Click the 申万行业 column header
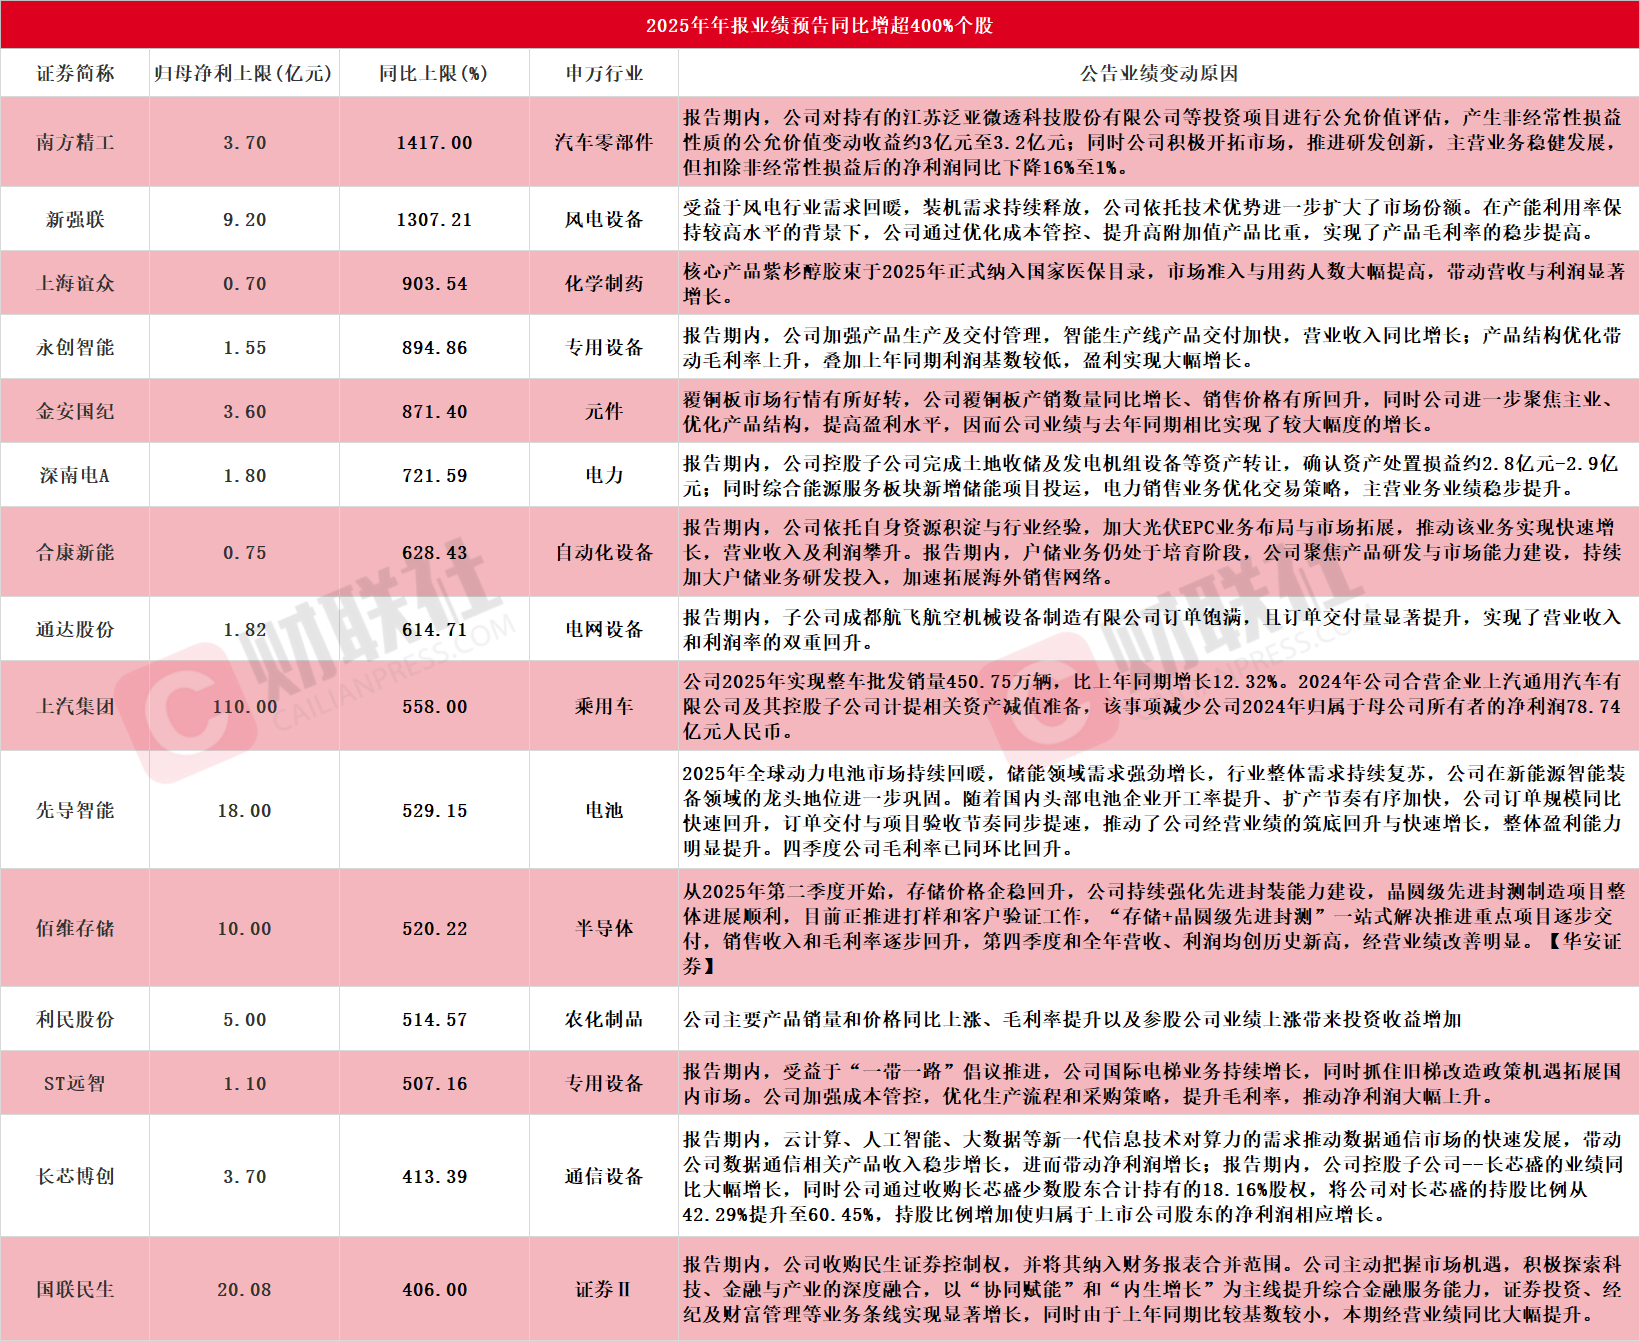 pos(604,73)
